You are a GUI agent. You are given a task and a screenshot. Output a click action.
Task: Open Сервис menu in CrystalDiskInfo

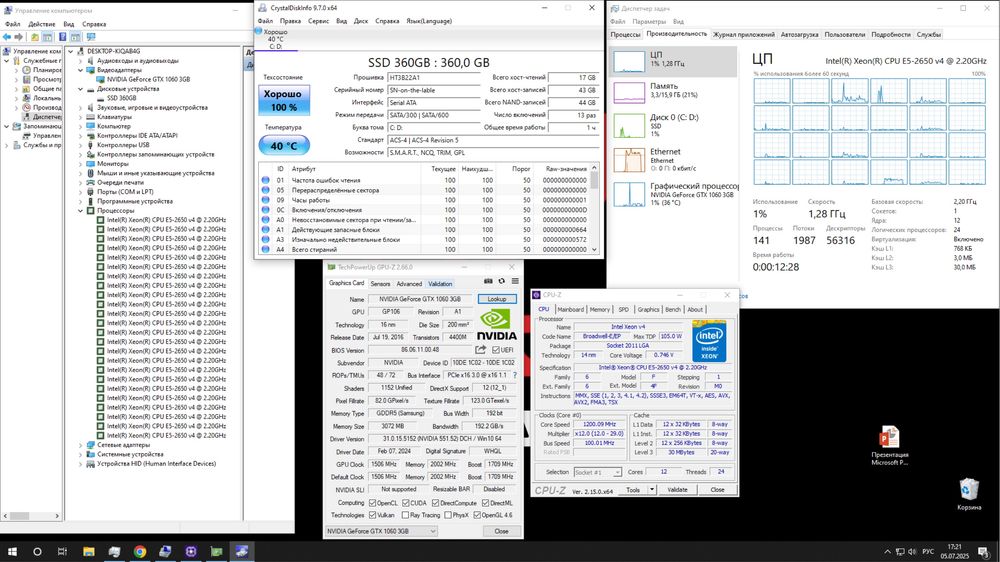(x=318, y=21)
